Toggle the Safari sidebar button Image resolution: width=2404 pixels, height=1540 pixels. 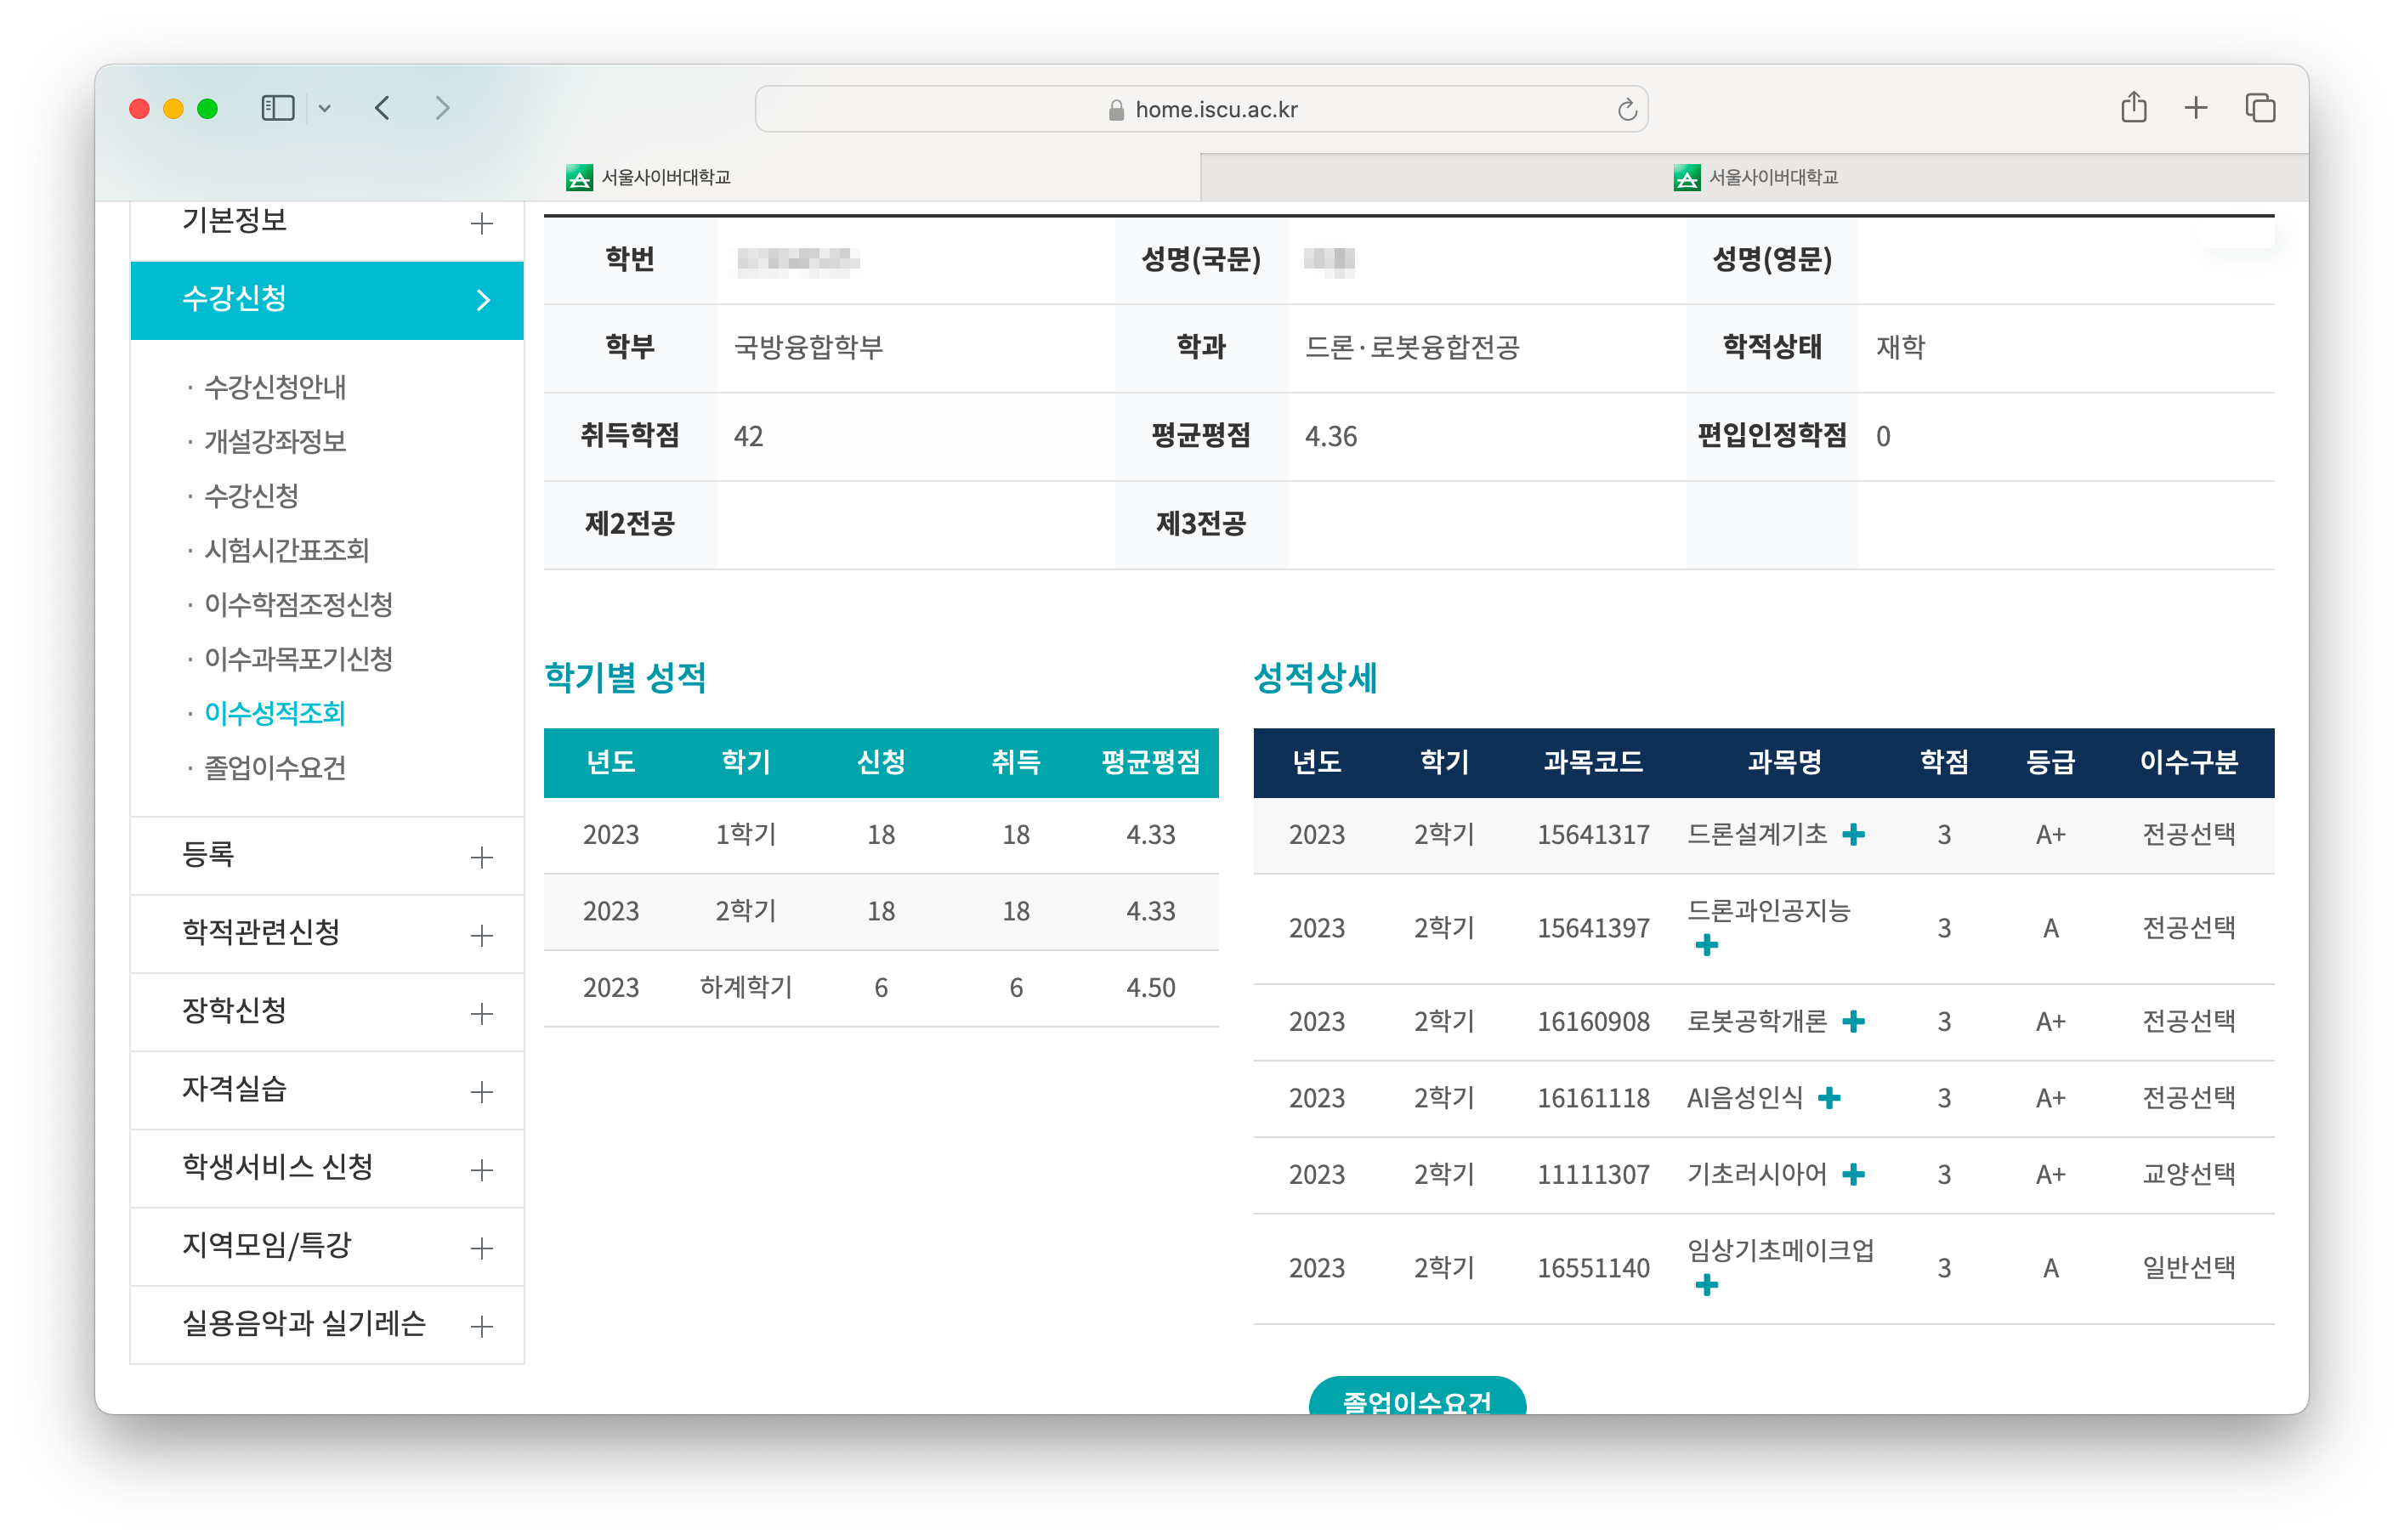[x=277, y=108]
